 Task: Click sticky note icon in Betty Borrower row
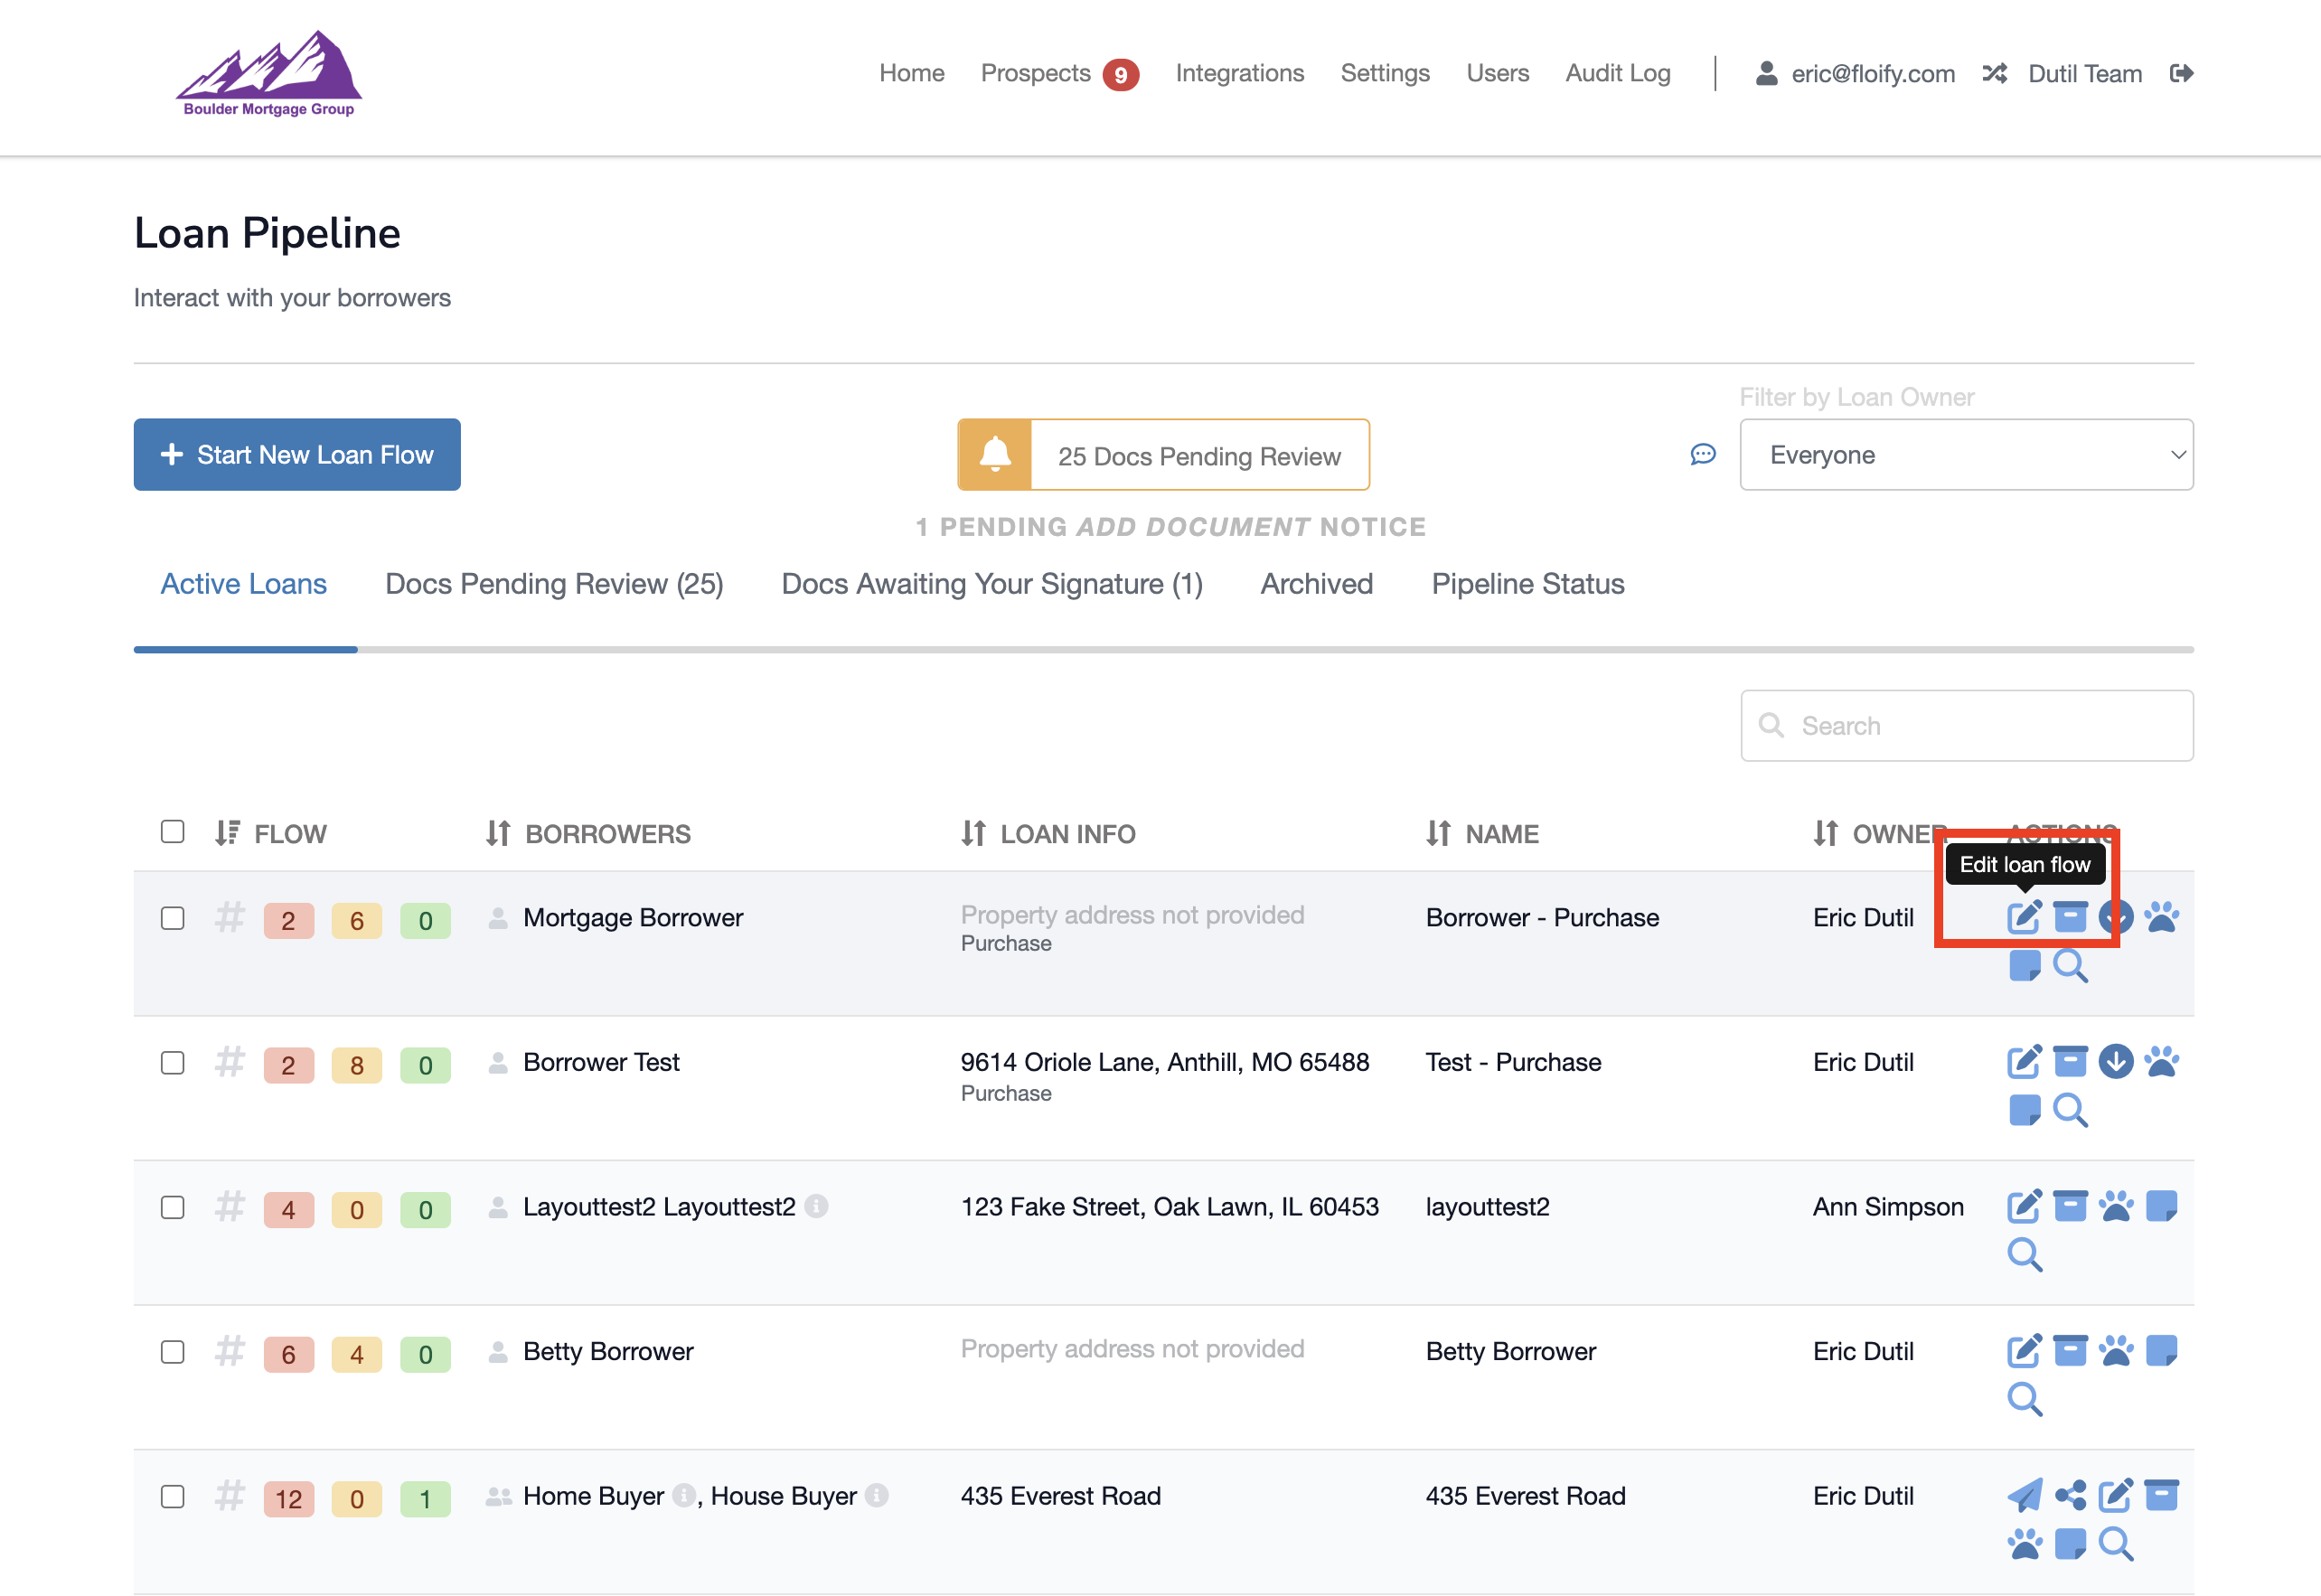(2162, 1351)
